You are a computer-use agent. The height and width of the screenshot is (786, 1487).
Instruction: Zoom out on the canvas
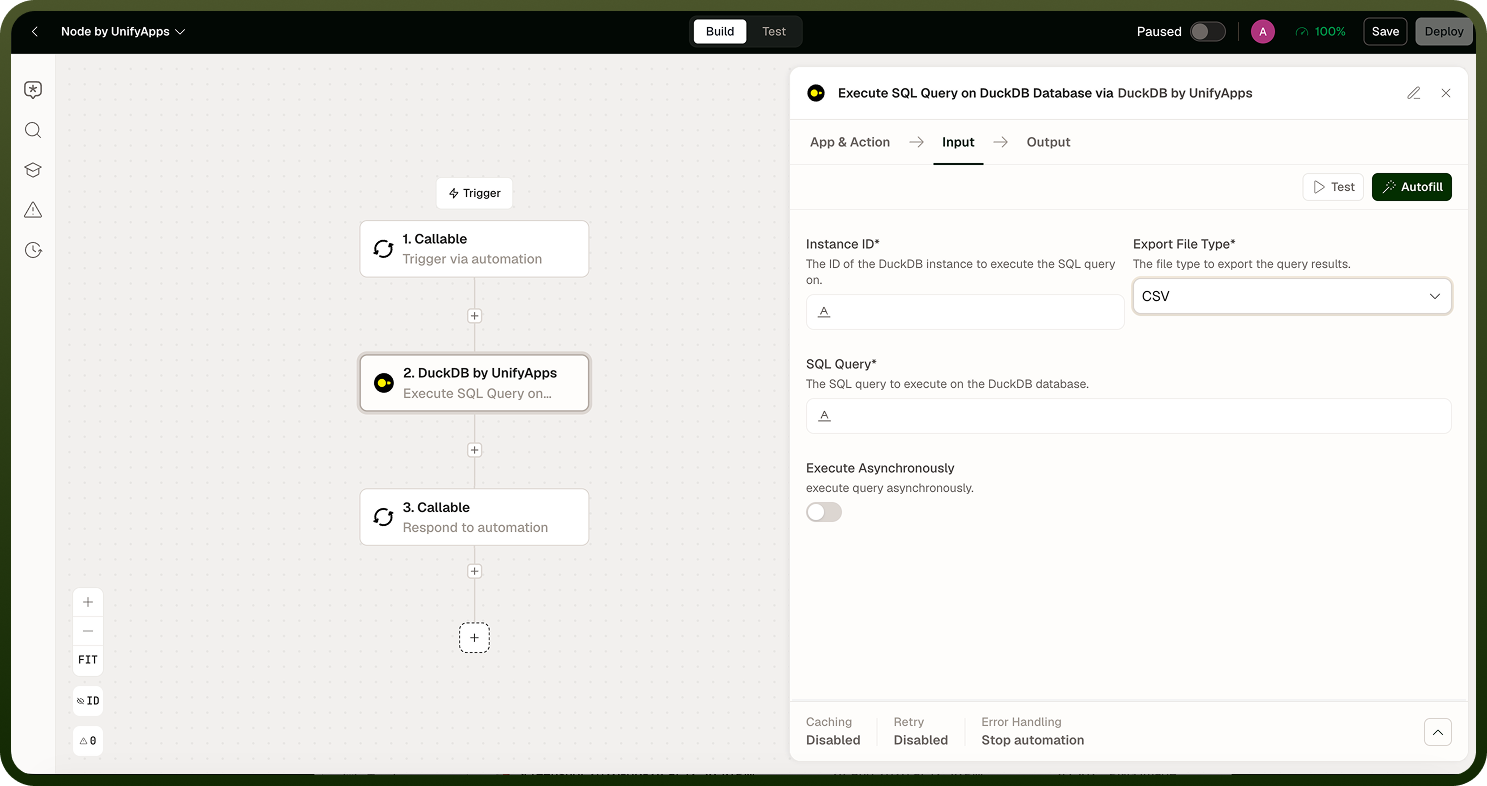click(88, 631)
